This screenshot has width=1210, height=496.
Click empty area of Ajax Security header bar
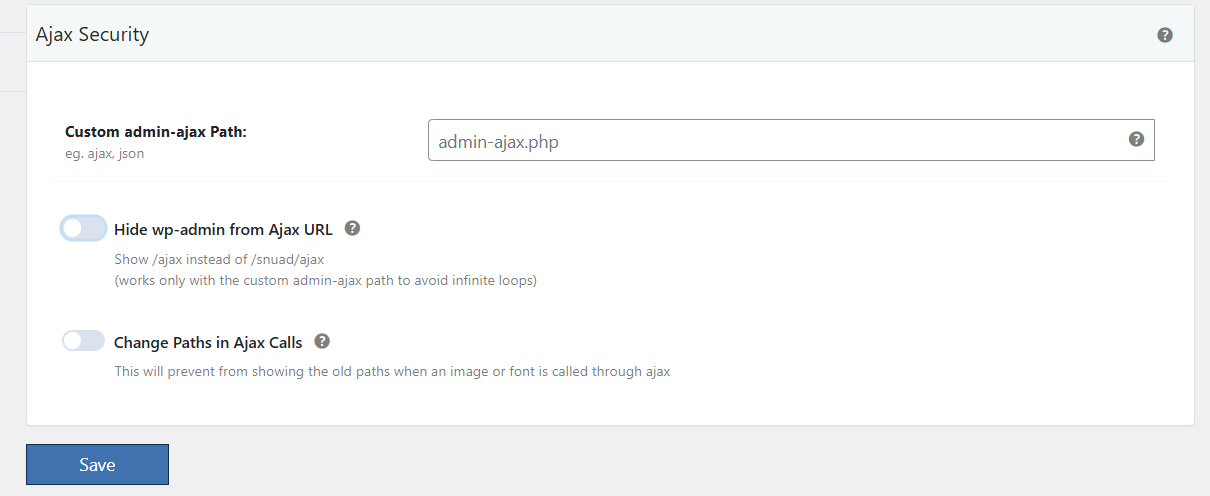(650, 35)
